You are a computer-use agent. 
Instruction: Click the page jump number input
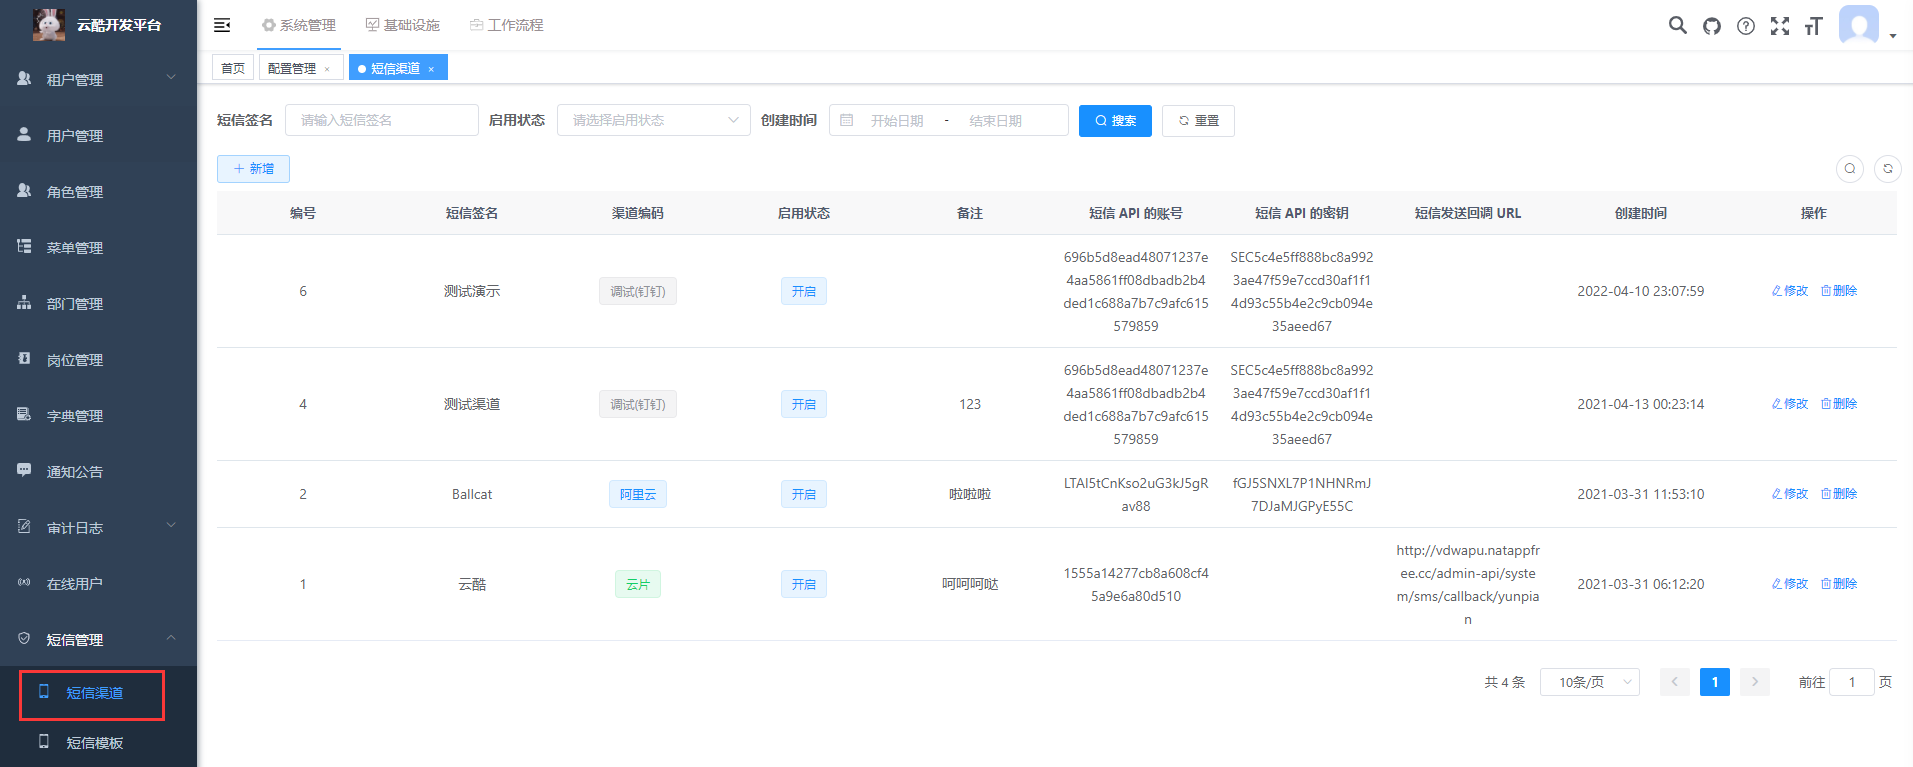1852,682
